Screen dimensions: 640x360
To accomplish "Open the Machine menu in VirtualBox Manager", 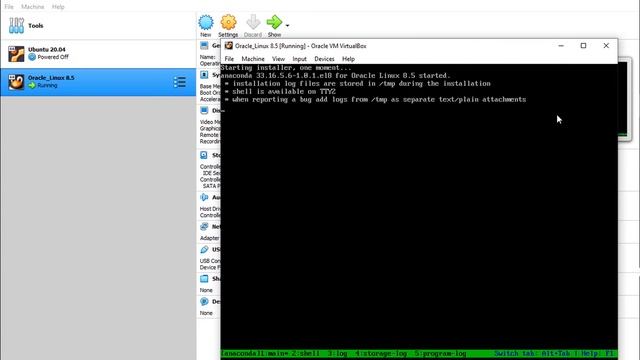I will (33, 7).
